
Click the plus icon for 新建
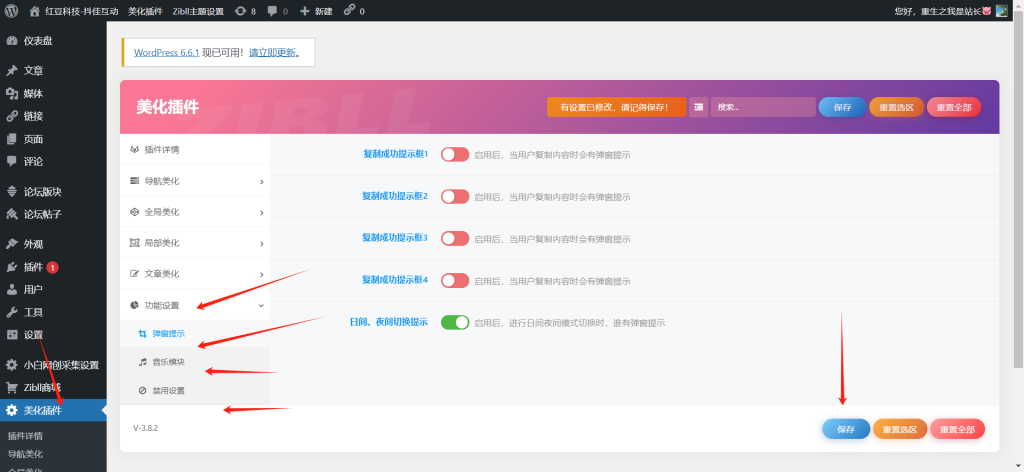point(304,10)
